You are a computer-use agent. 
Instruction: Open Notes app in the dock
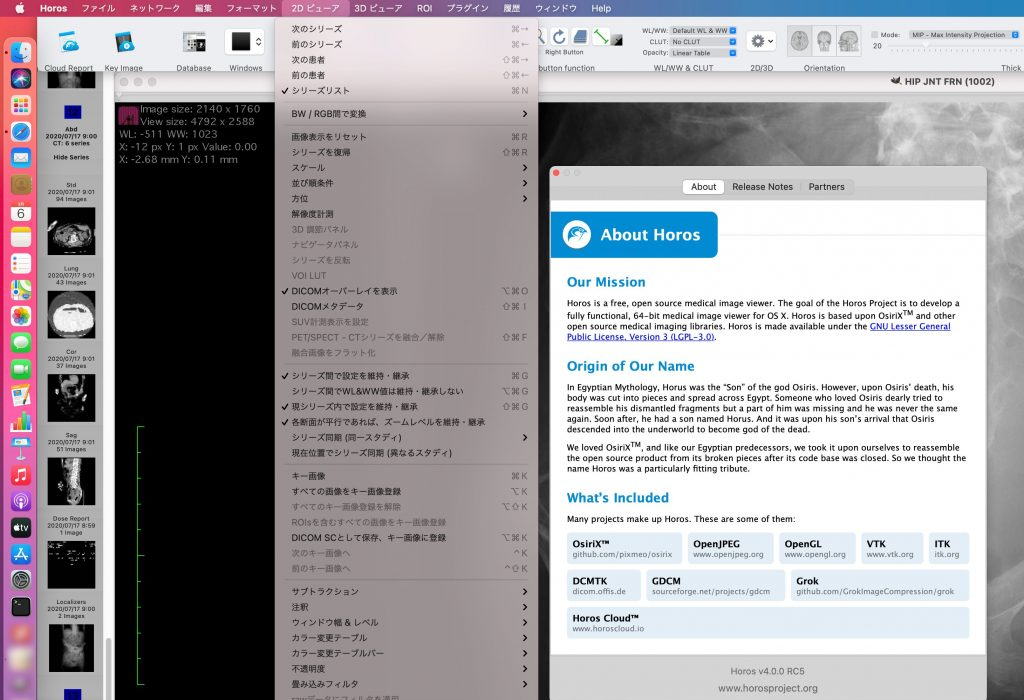[x=21, y=237]
